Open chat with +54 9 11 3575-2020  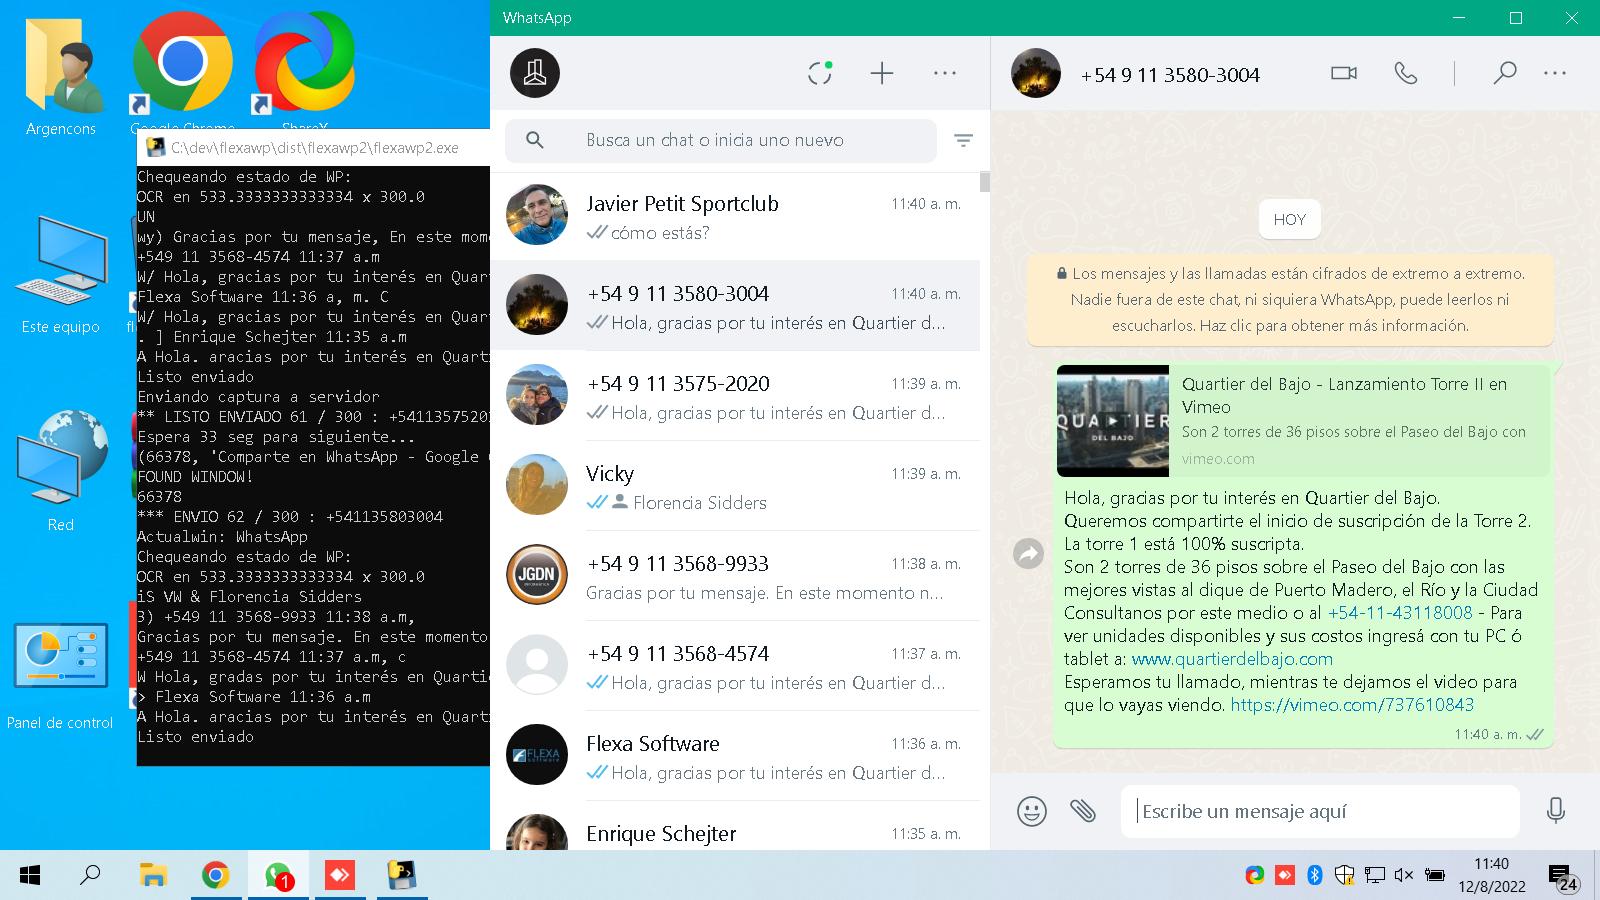(x=735, y=396)
